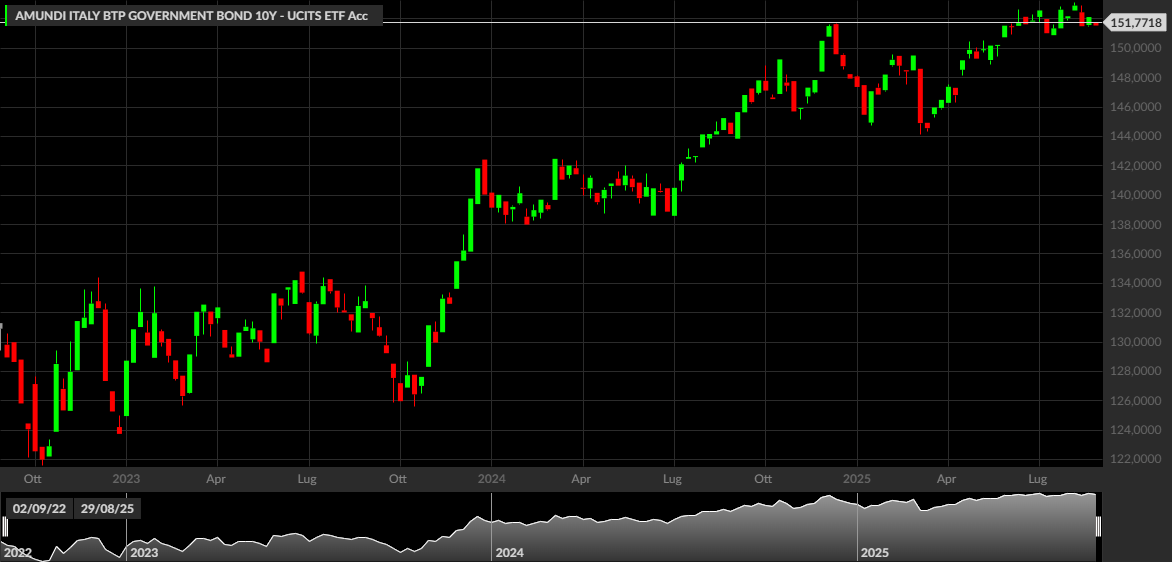1172x562 pixels.
Task: Click the 130,0000 price axis label
Action: [x=1135, y=342]
